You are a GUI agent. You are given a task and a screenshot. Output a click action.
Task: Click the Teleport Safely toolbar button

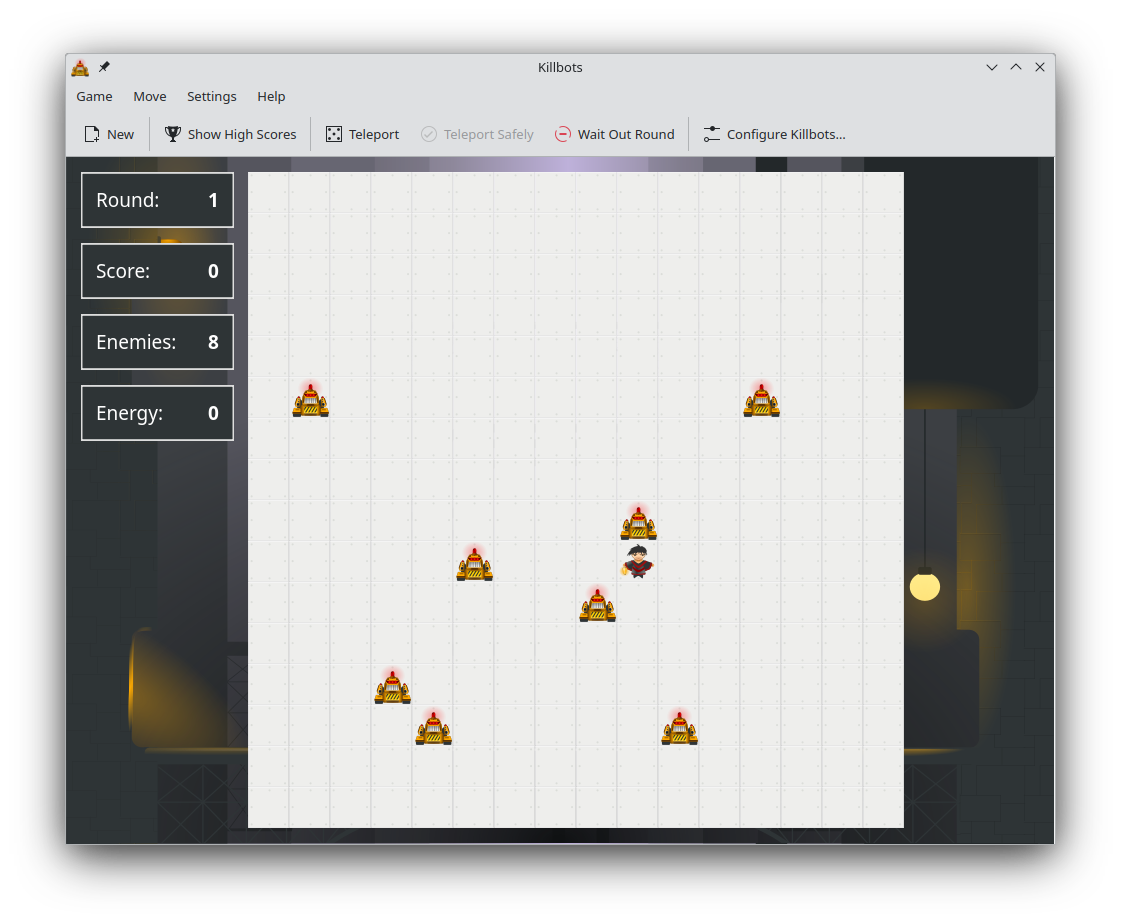click(477, 134)
